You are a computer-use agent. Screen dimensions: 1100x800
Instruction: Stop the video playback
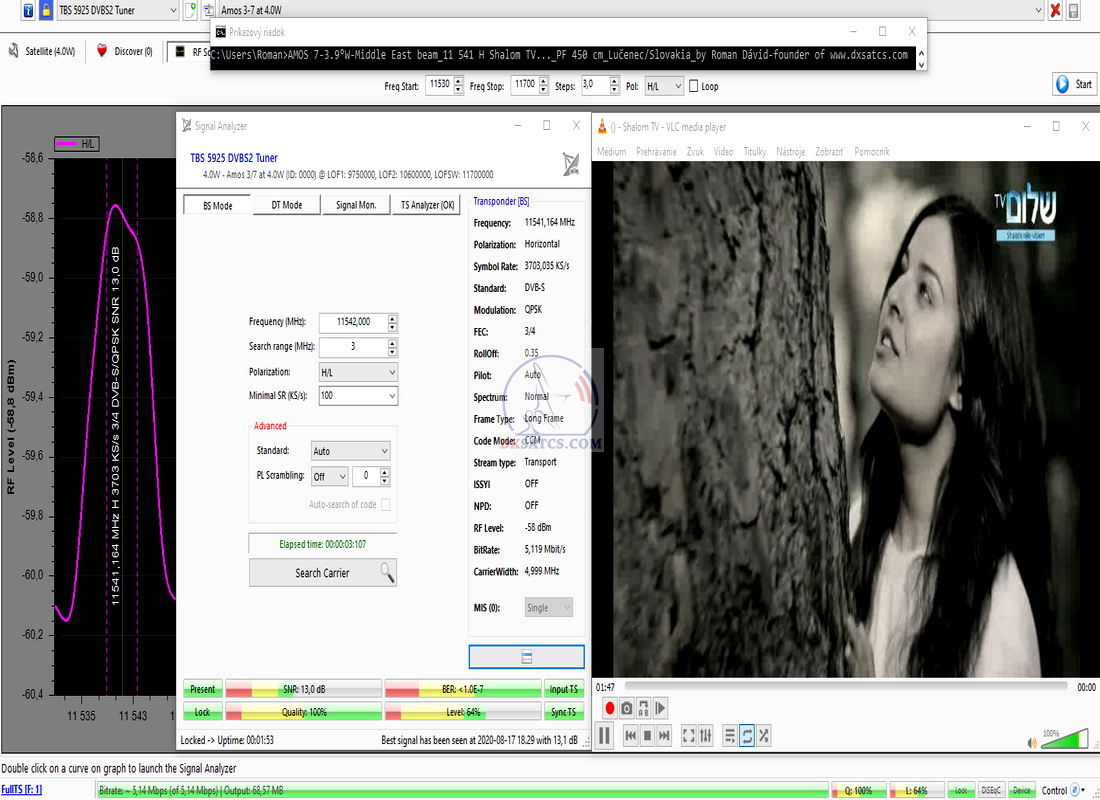[647, 736]
